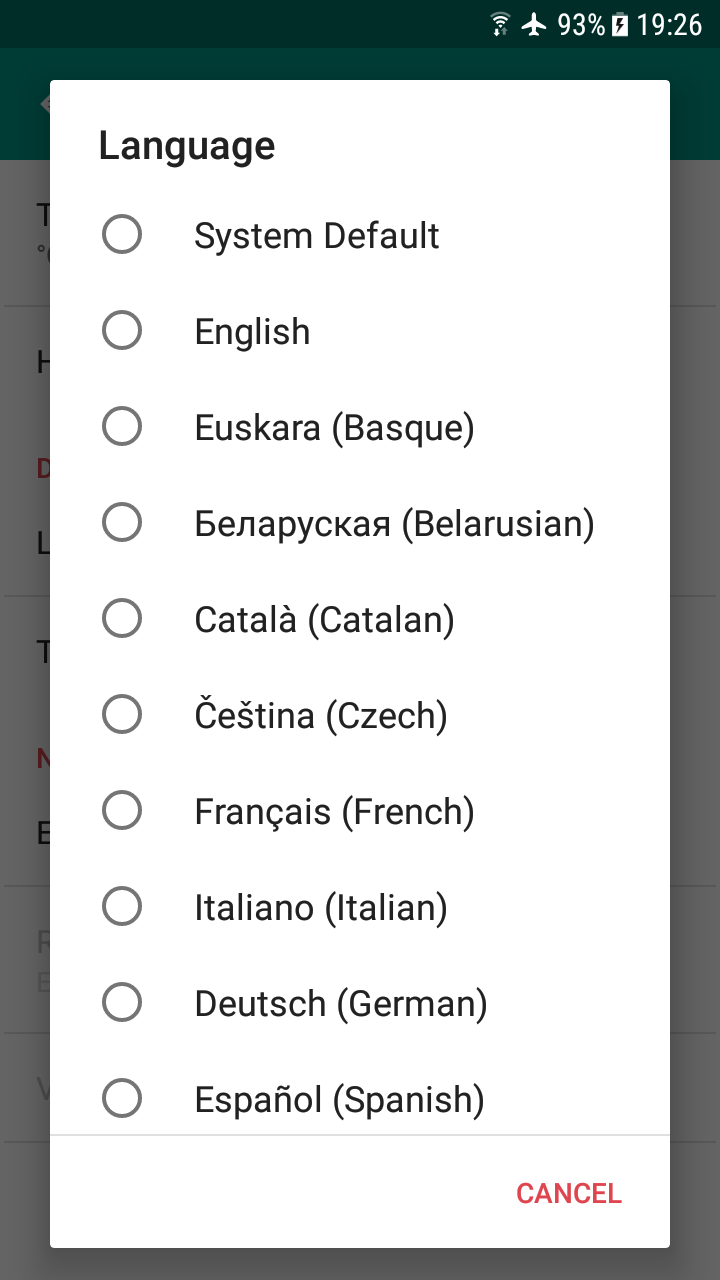Tap the Wi-Fi status icon
Image resolution: width=720 pixels, height=1280 pixels.
[501, 24]
